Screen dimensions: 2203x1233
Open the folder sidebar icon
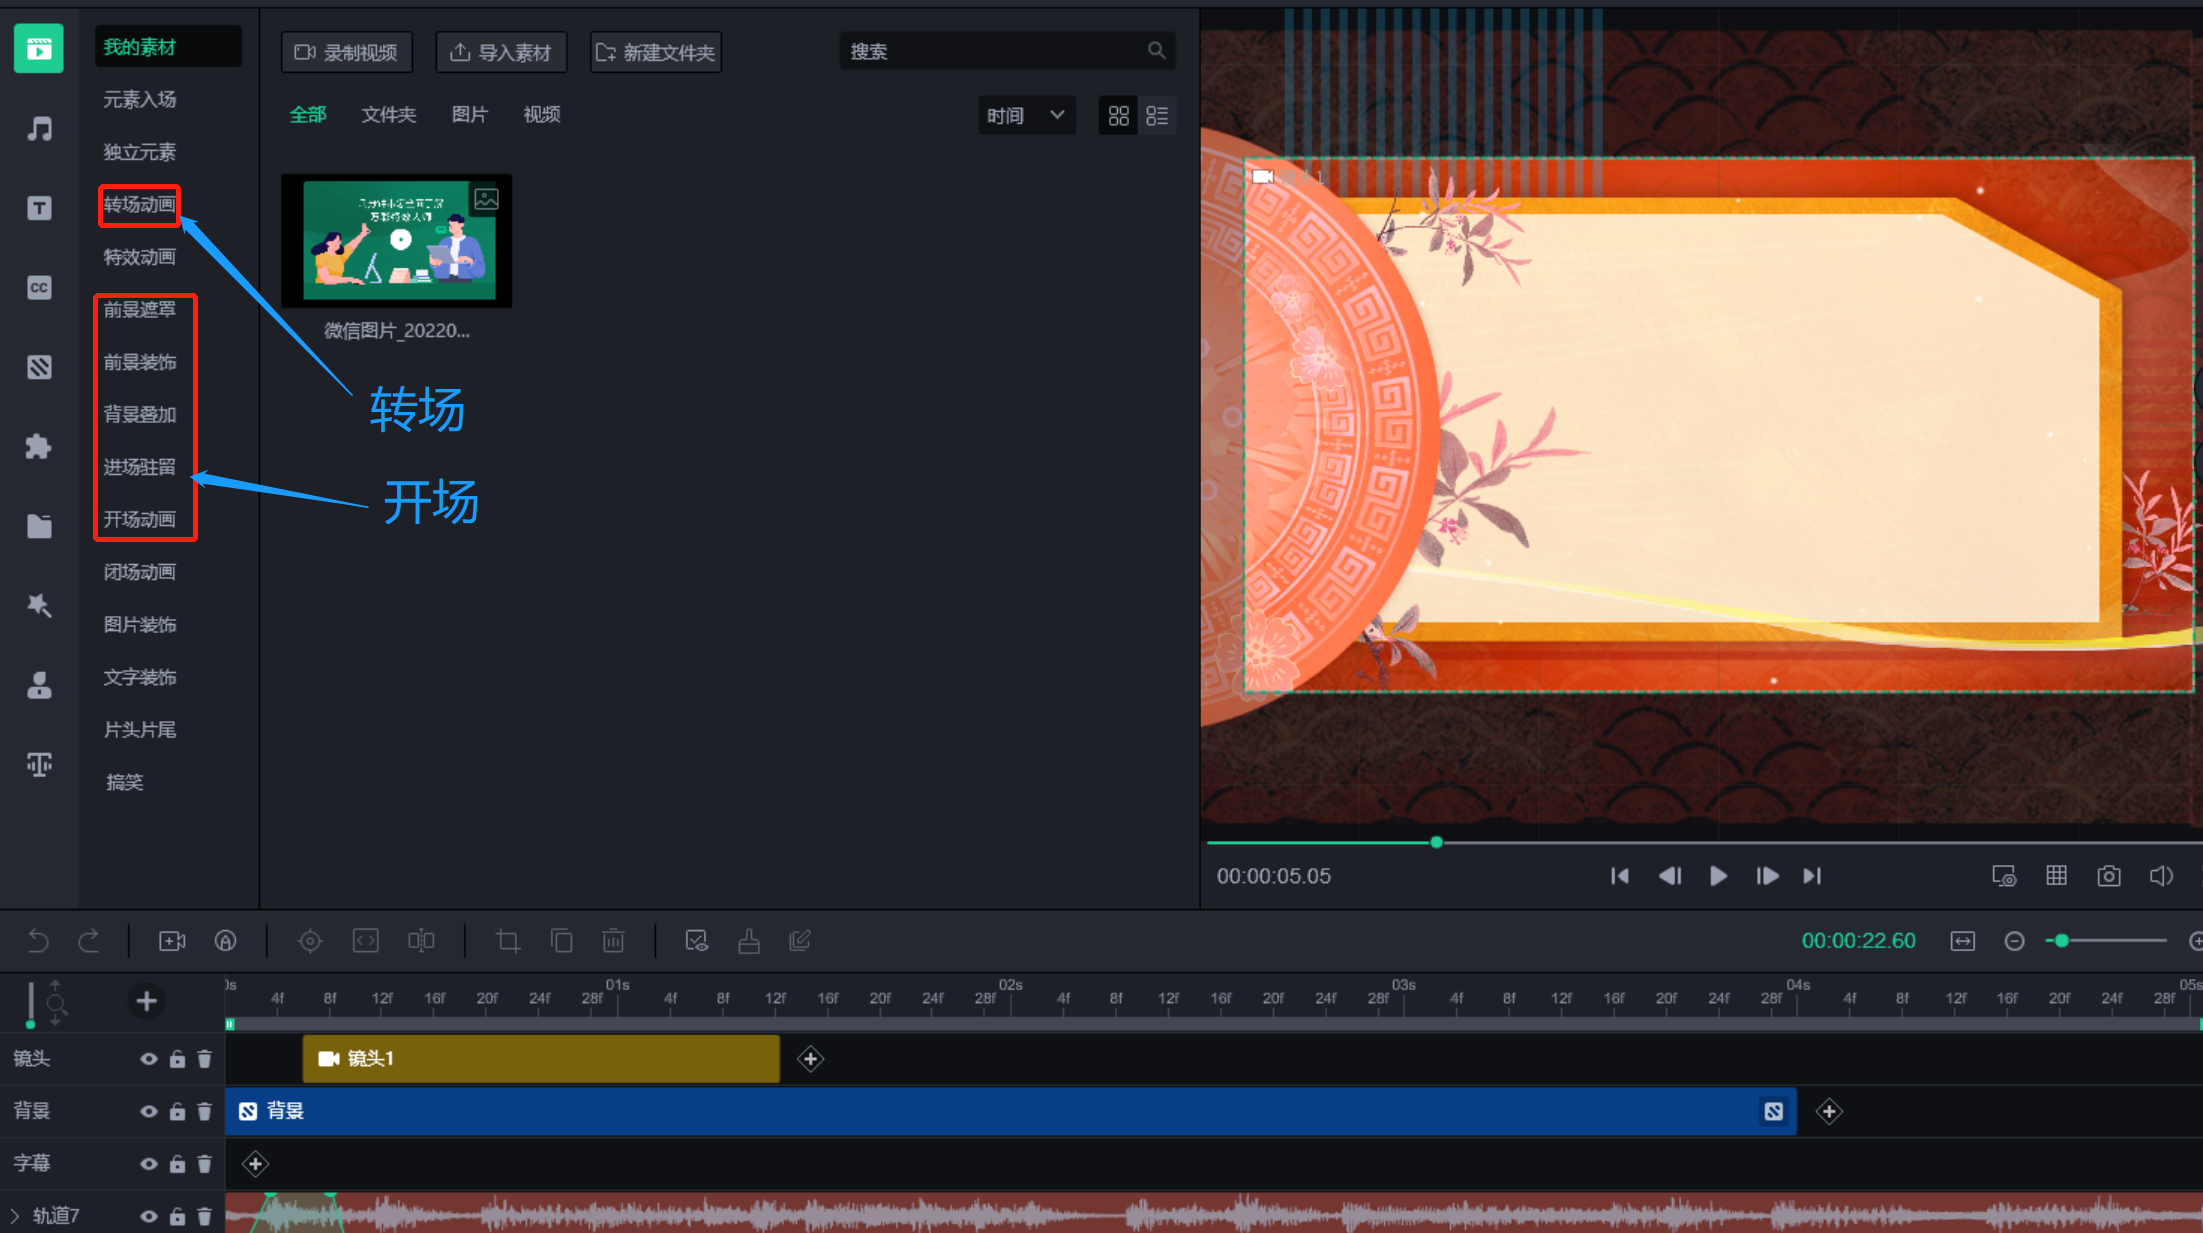click(39, 526)
